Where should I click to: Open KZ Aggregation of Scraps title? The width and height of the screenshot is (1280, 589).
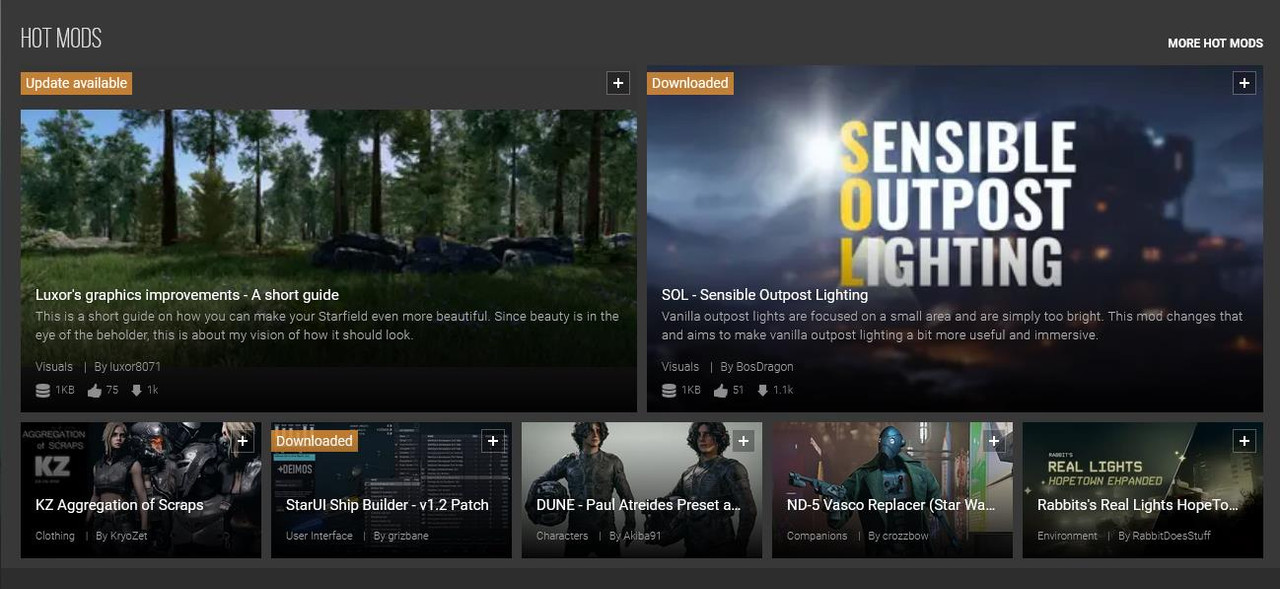[x=119, y=505]
